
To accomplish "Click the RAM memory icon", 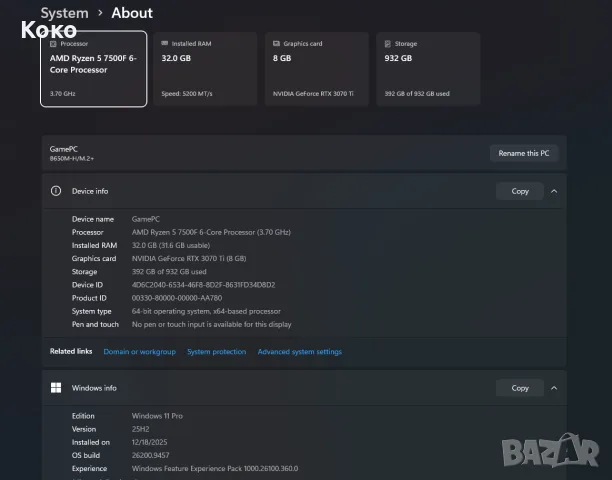I will coord(165,43).
